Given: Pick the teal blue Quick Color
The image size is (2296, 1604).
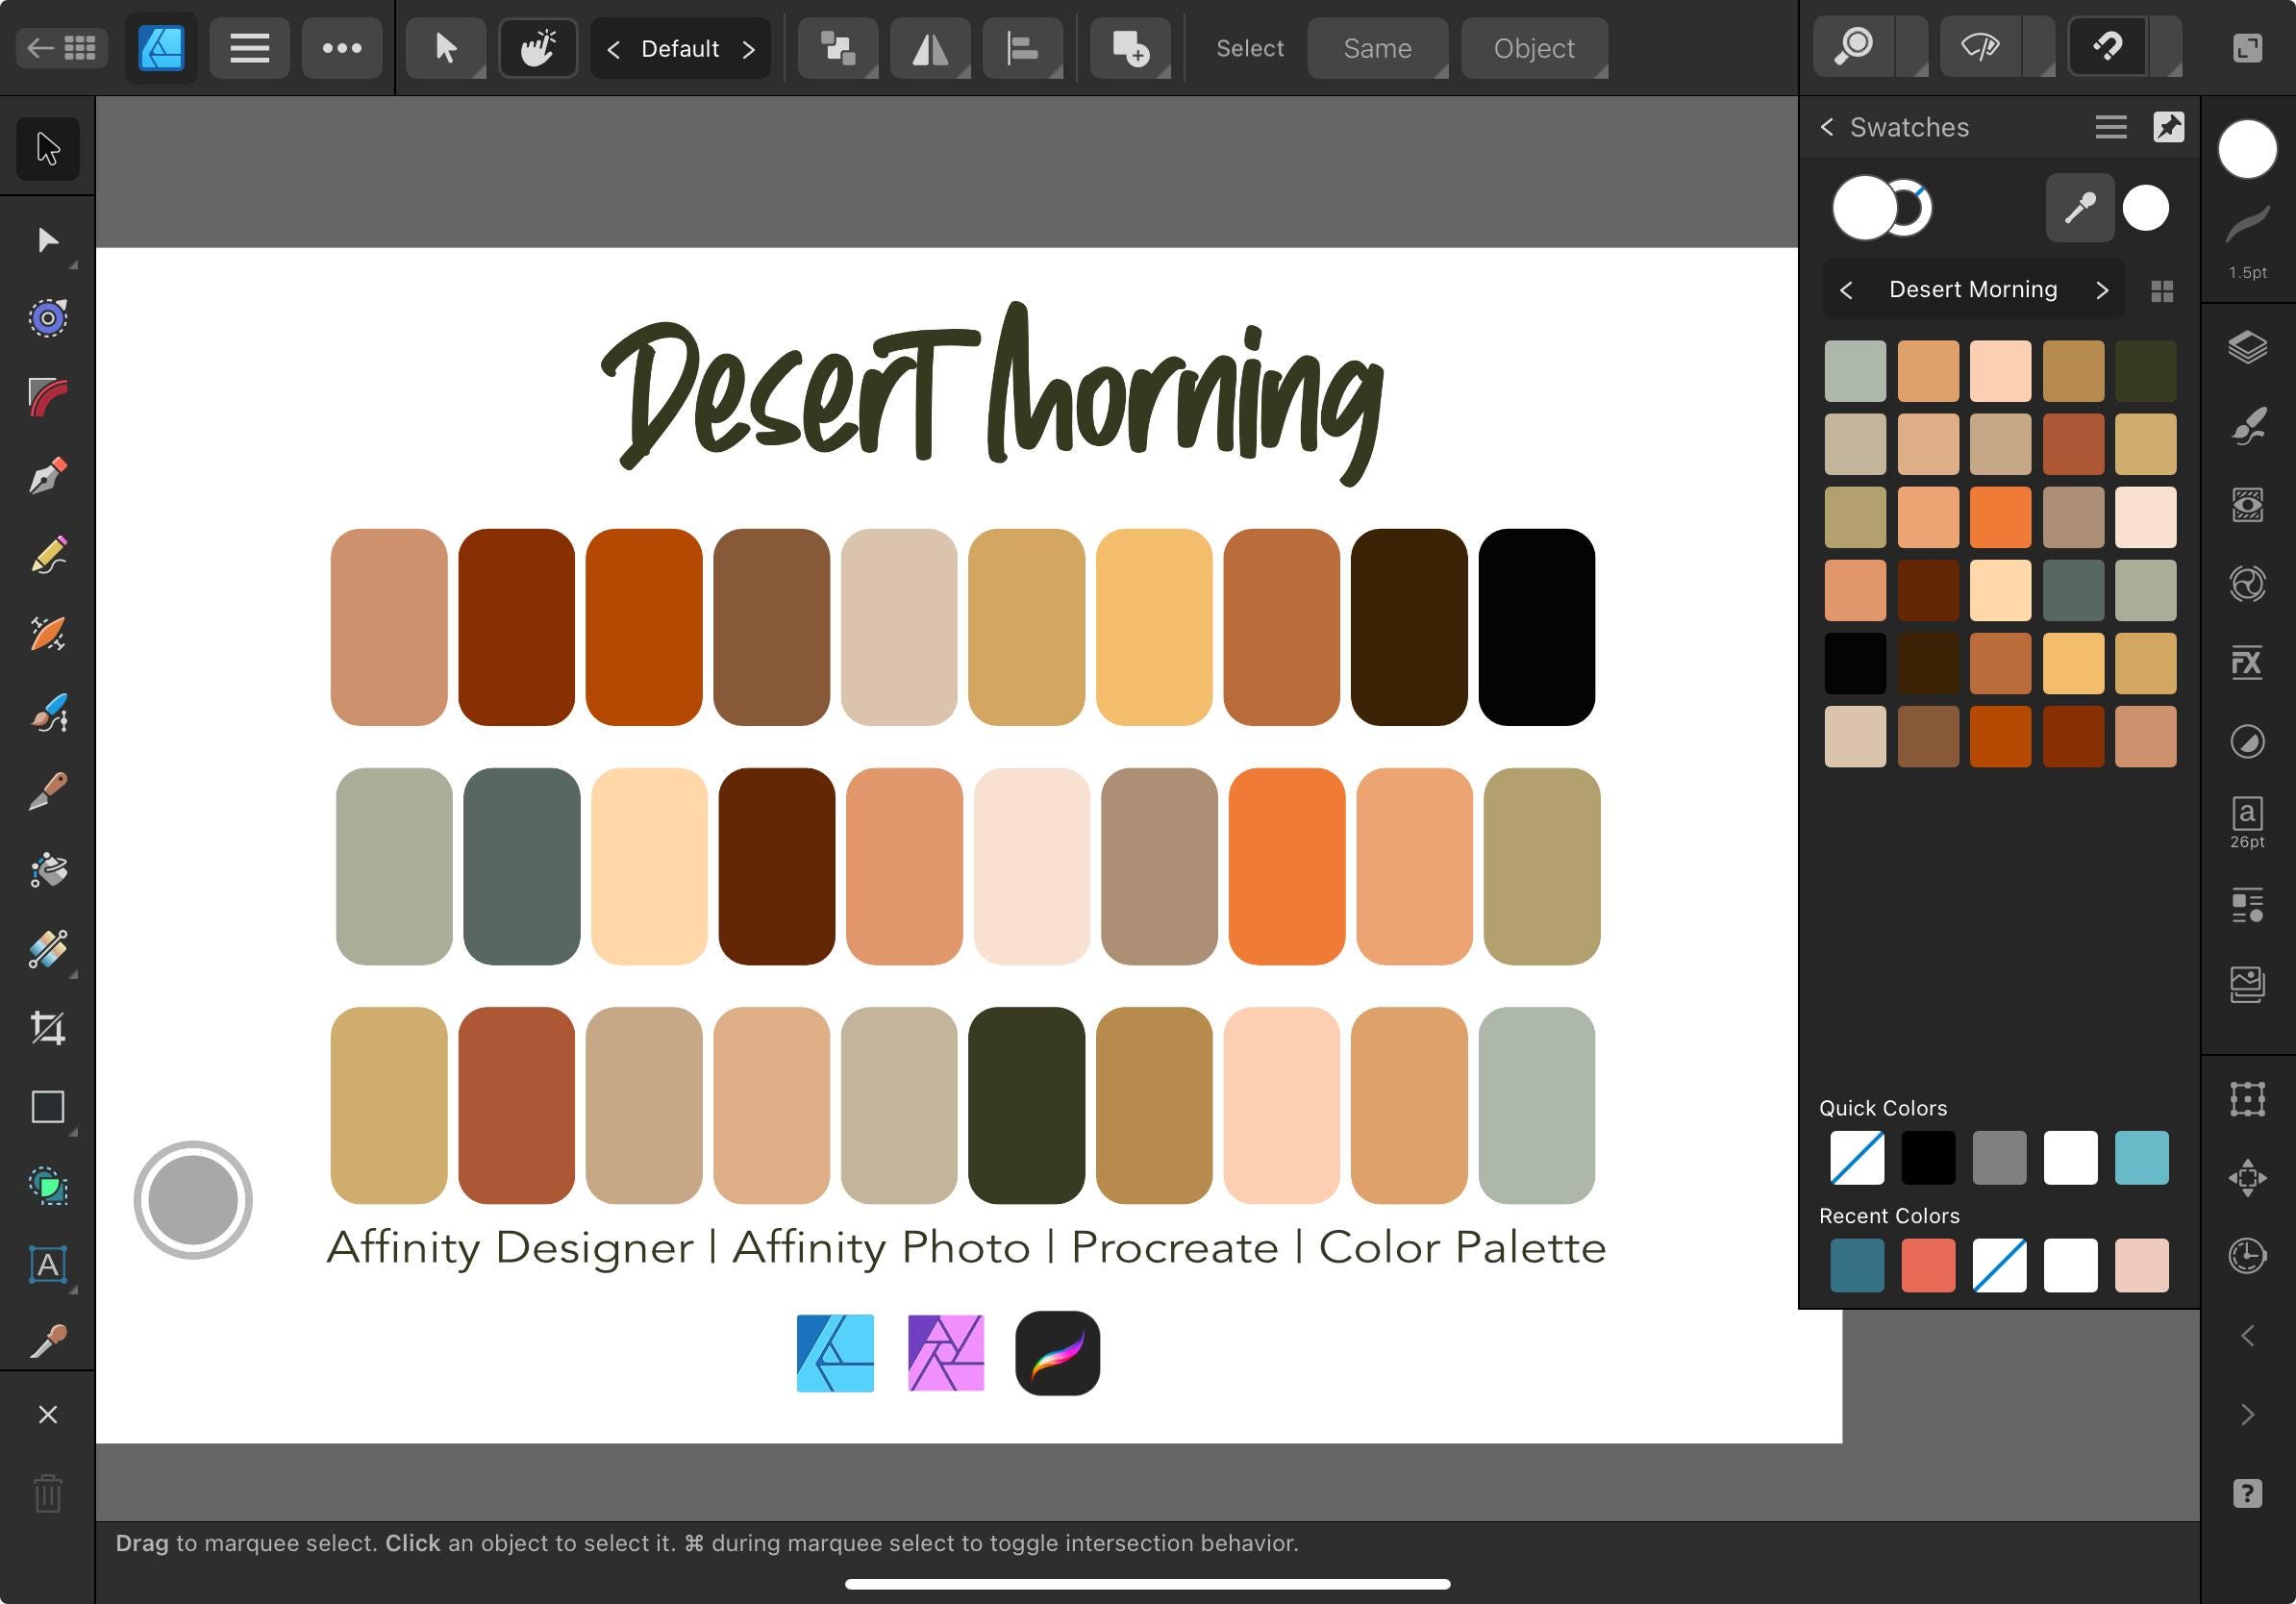Looking at the screenshot, I should click(x=2141, y=1158).
